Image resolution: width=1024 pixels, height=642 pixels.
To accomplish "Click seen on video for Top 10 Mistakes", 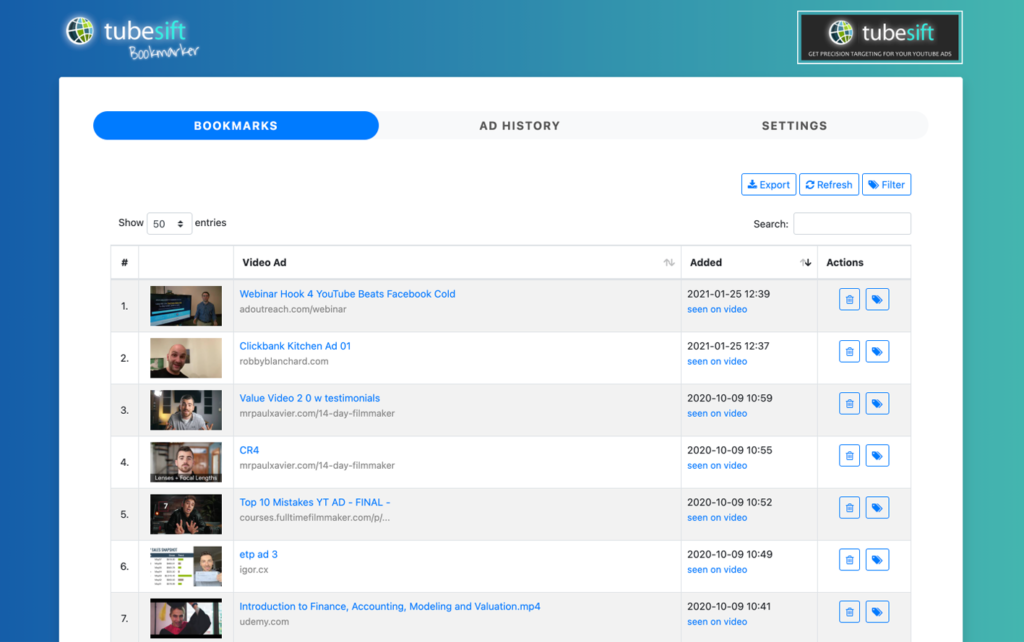I will 717,517.
